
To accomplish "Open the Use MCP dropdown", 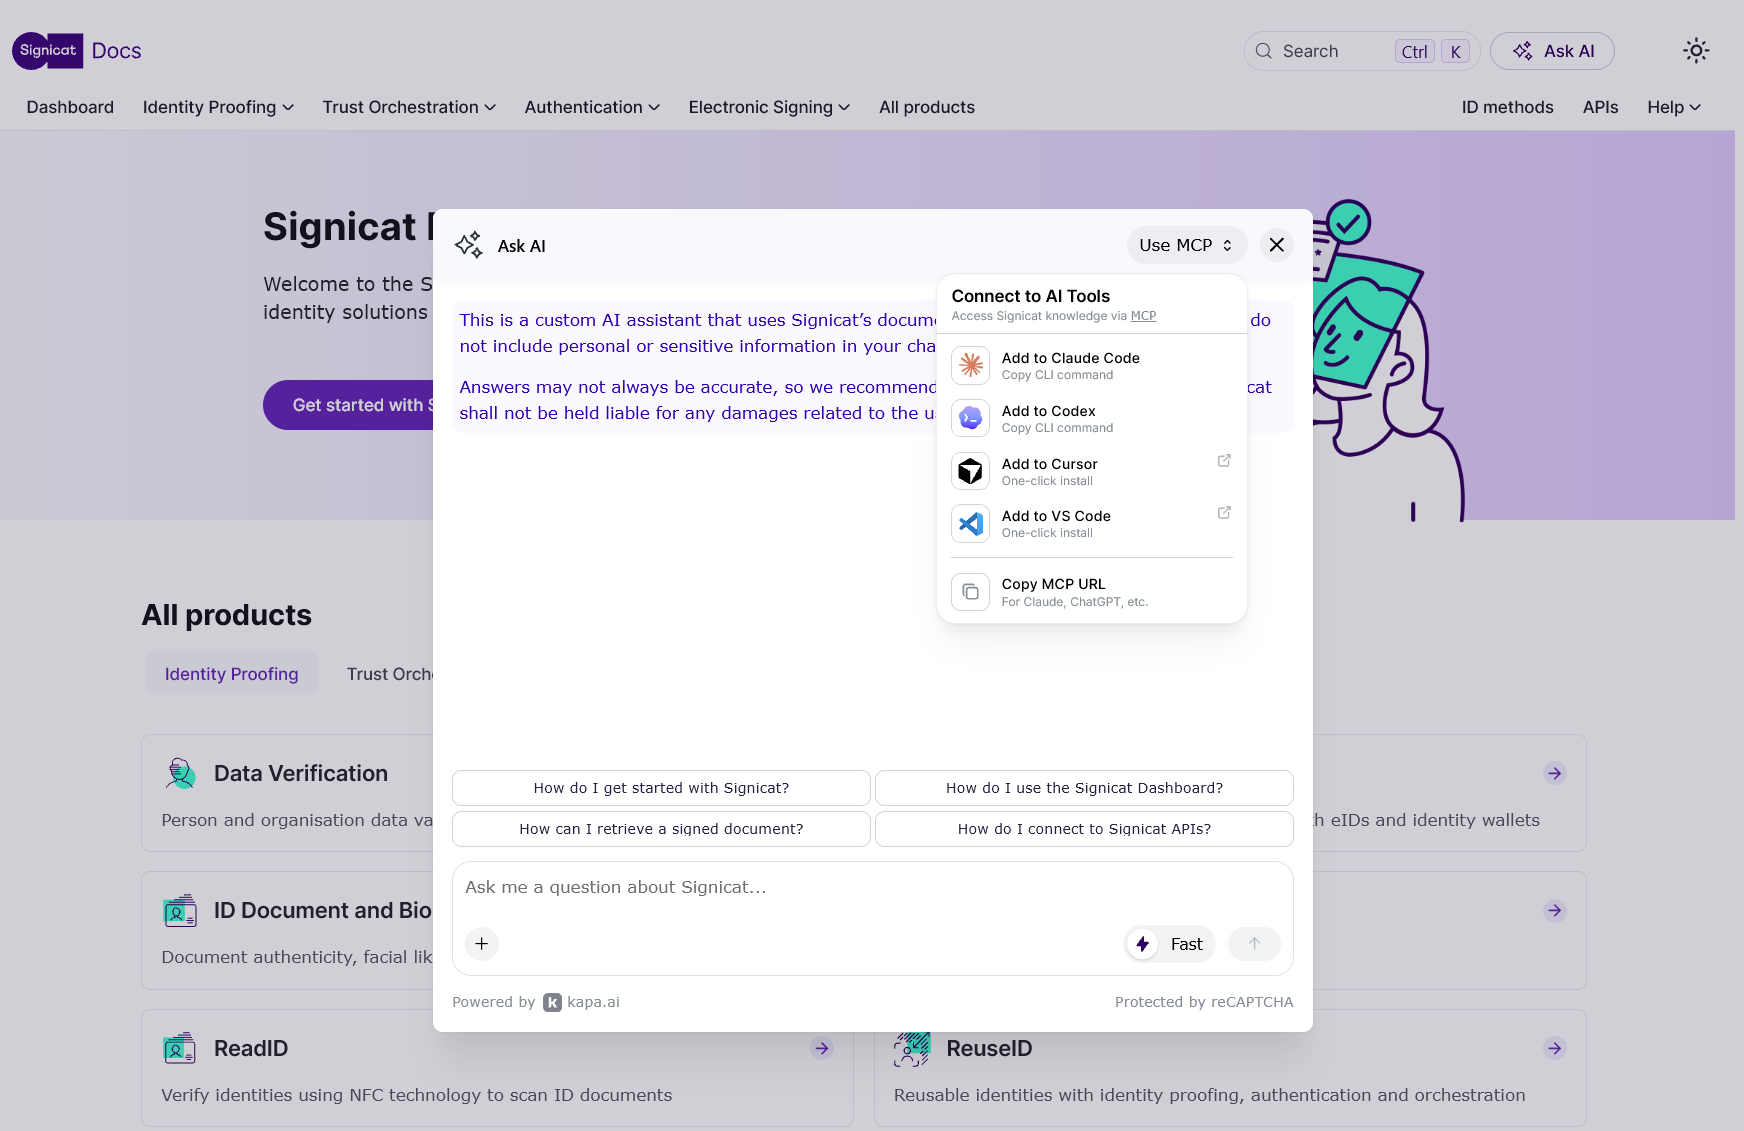I will pos(1186,245).
